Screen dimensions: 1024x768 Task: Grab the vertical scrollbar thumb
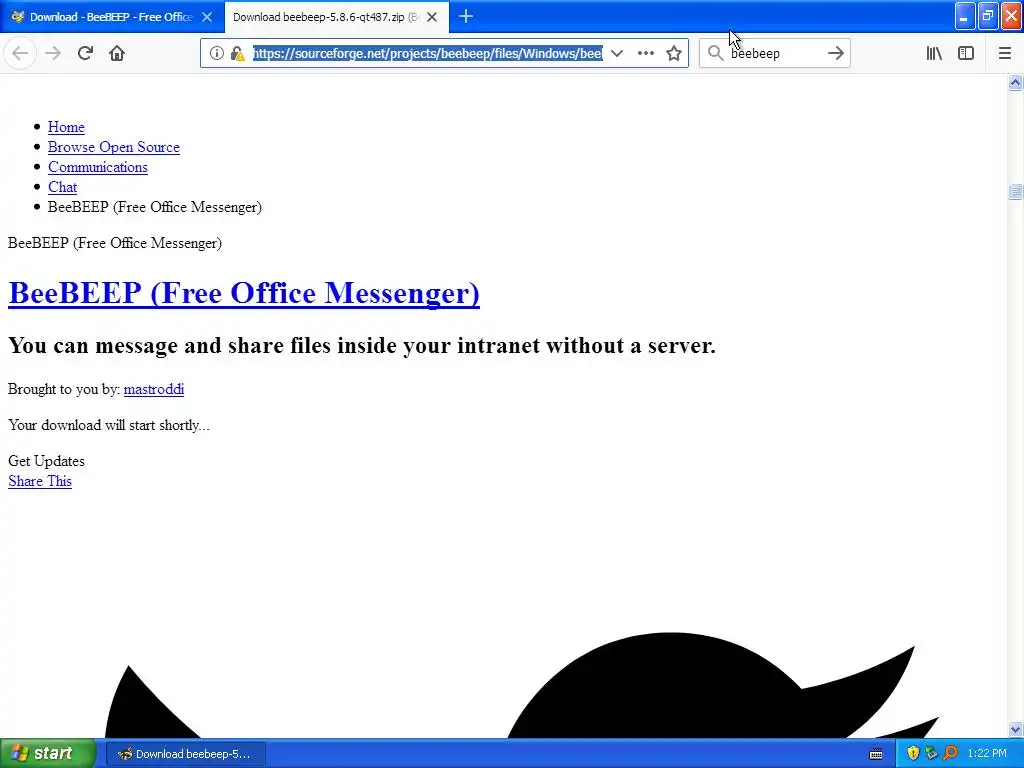[x=1015, y=191]
